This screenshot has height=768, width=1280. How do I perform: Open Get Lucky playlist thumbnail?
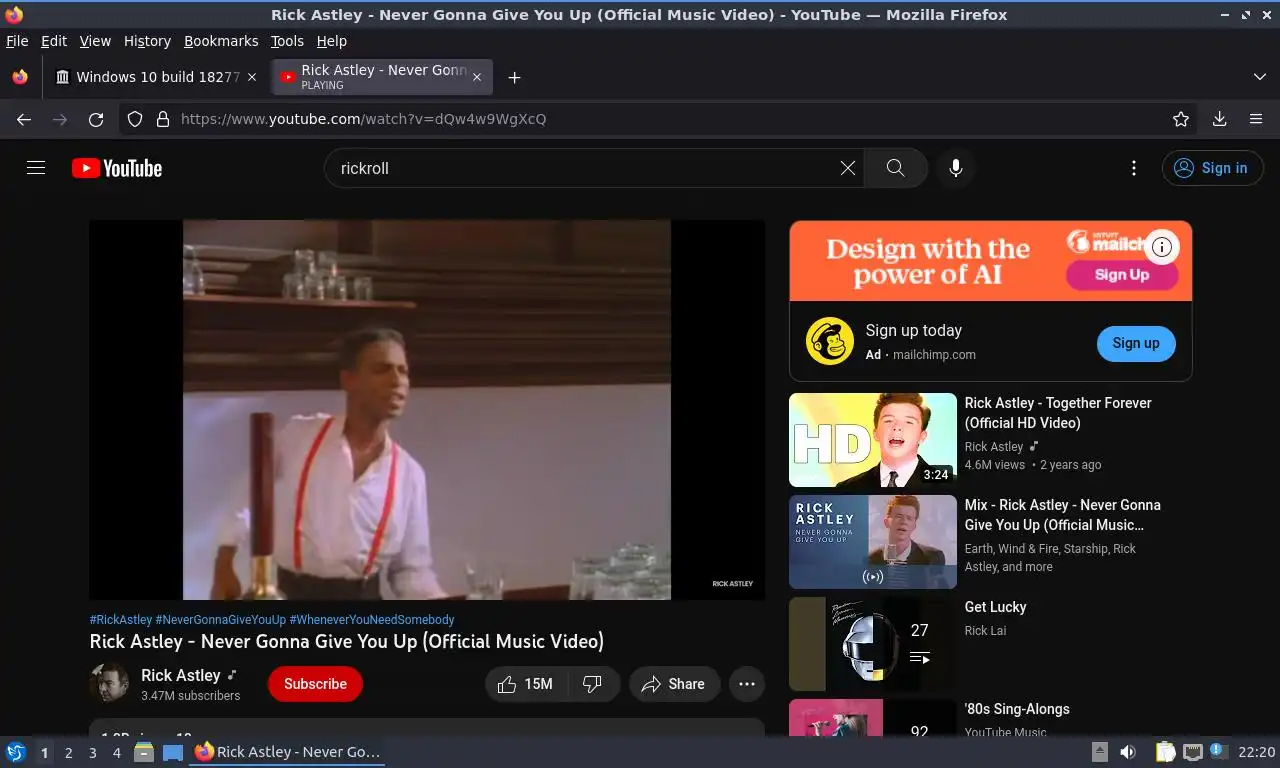[873, 644]
